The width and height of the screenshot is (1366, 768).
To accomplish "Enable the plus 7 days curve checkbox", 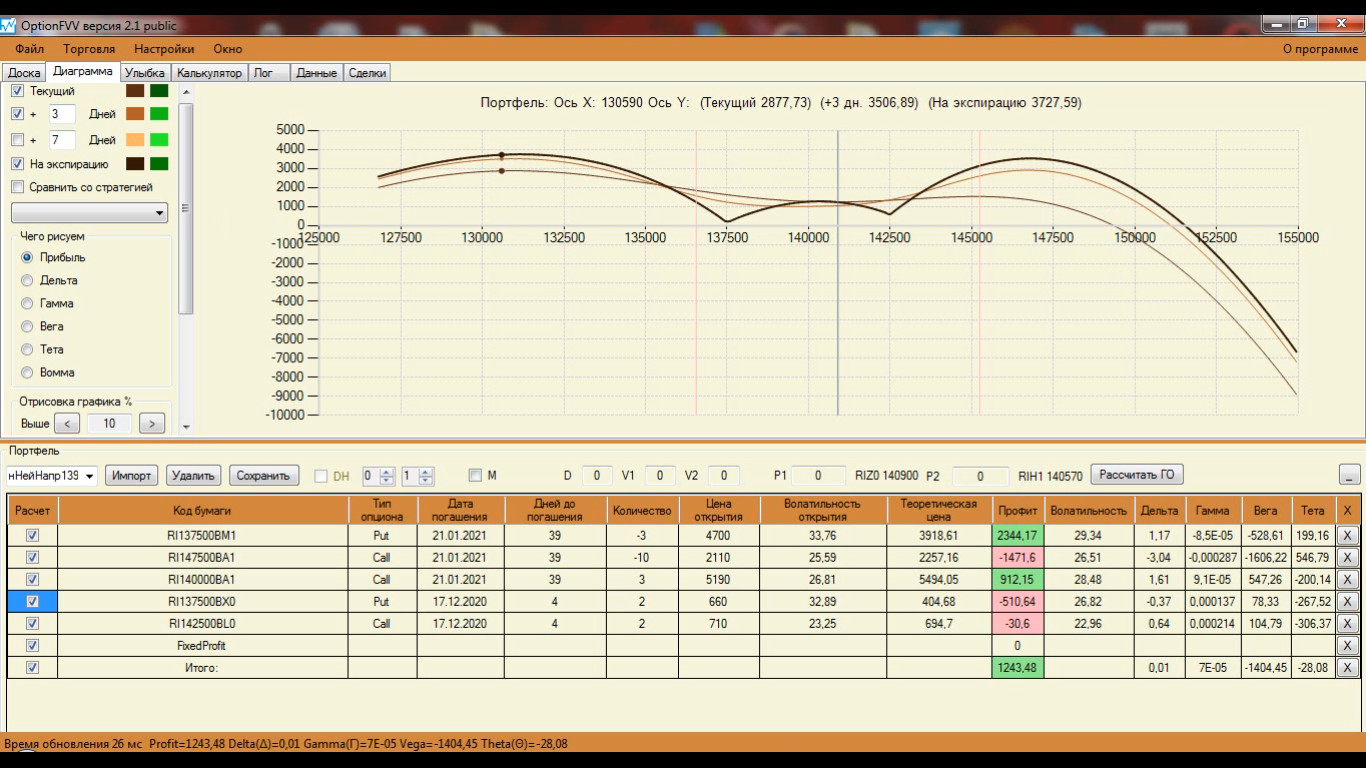I will pos(17,140).
